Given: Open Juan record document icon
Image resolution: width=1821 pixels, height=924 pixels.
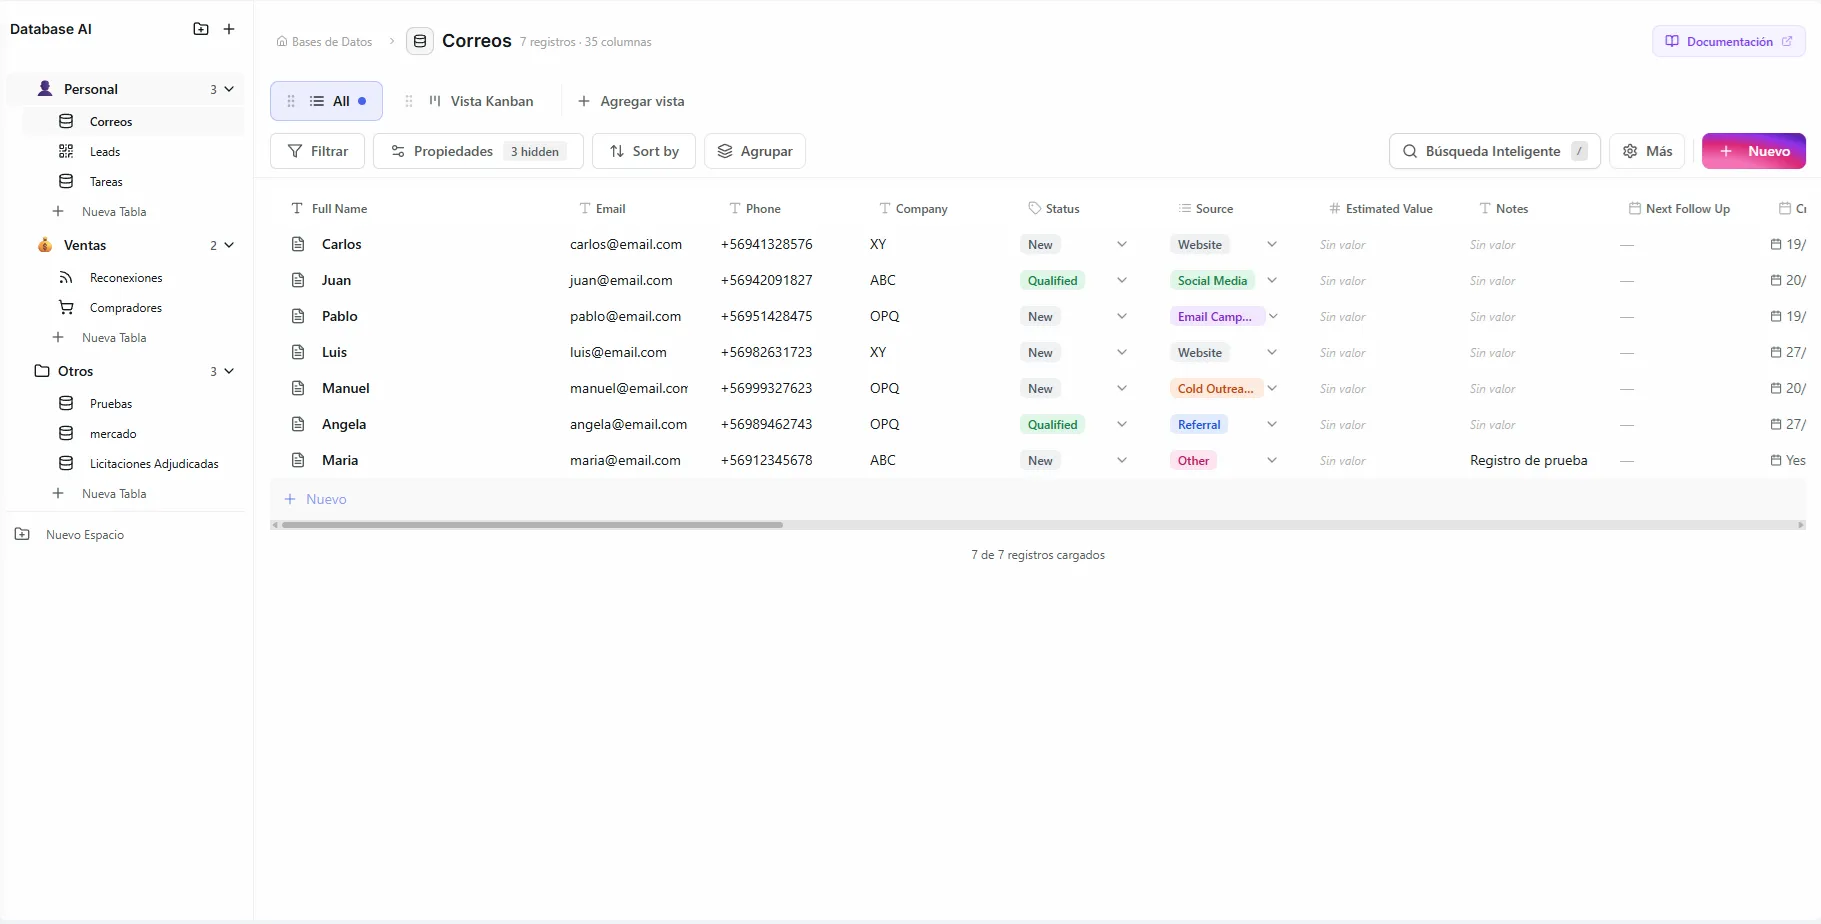Looking at the screenshot, I should (297, 280).
